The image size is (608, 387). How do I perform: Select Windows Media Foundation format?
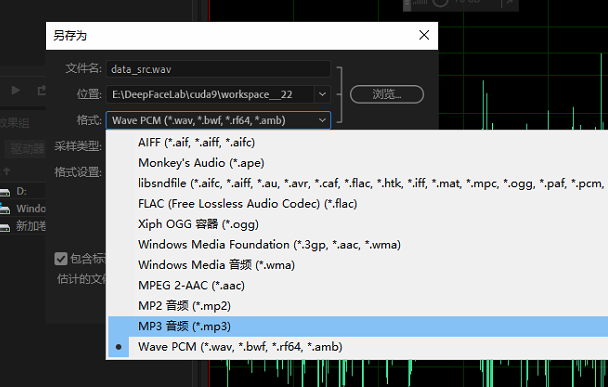click(x=358, y=245)
